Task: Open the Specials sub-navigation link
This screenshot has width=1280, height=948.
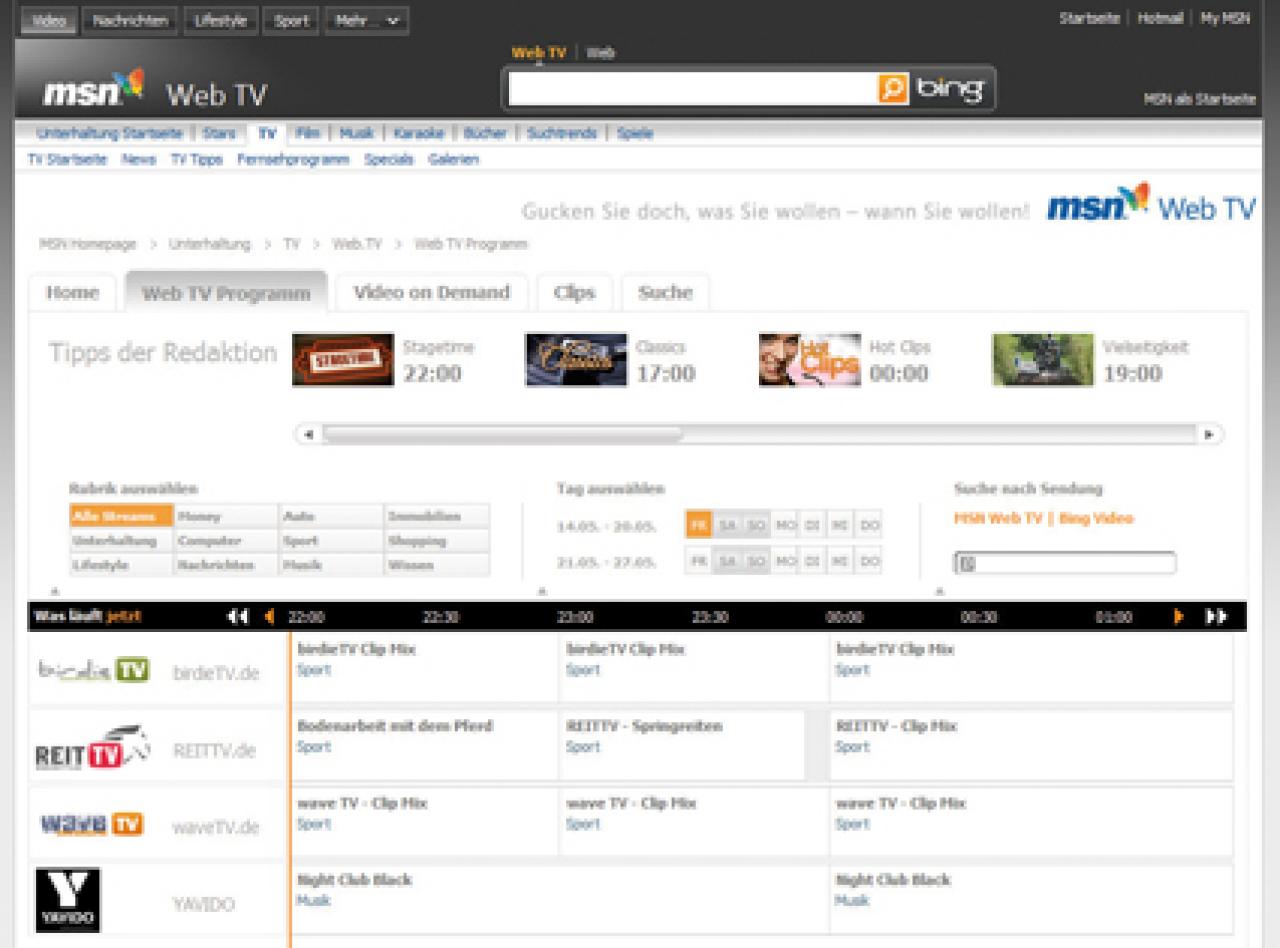Action: (389, 159)
